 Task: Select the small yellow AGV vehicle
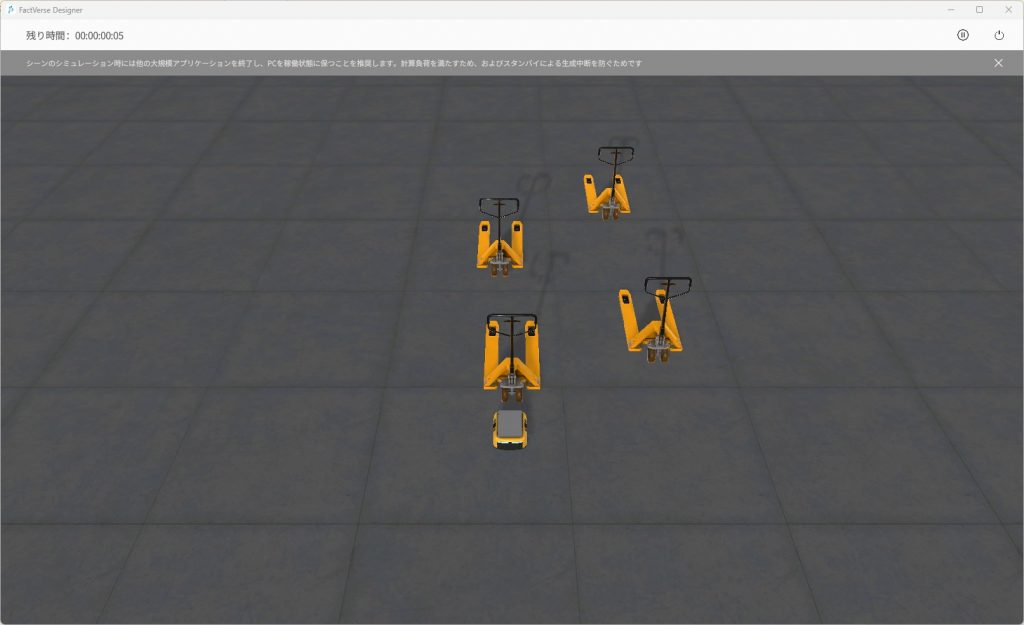(509, 429)
